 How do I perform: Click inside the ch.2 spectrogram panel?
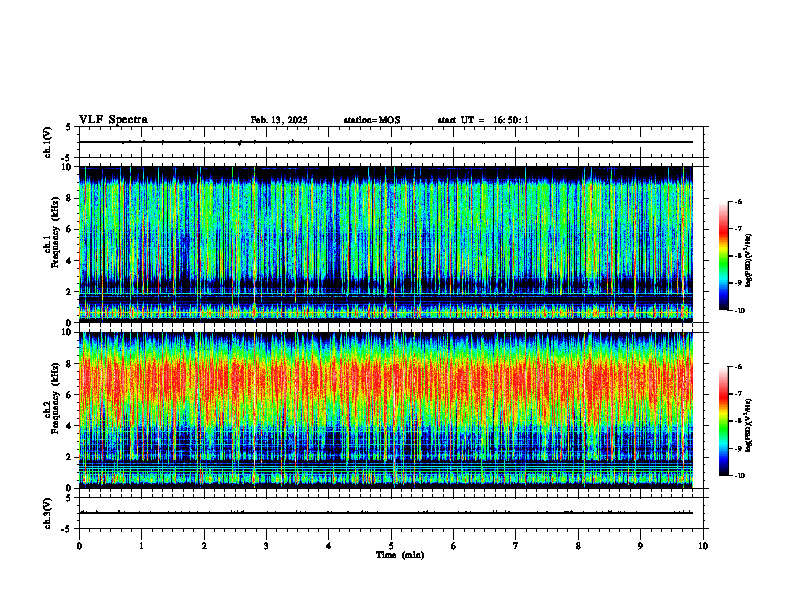[386, 410]
